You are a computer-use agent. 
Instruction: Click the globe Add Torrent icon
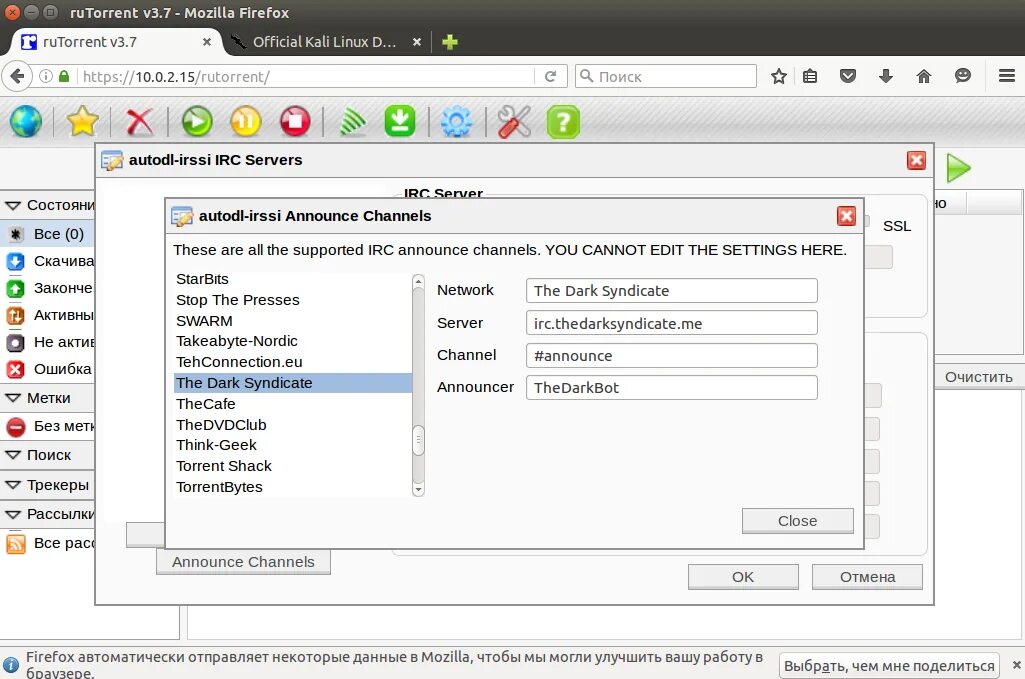[26, 122]
